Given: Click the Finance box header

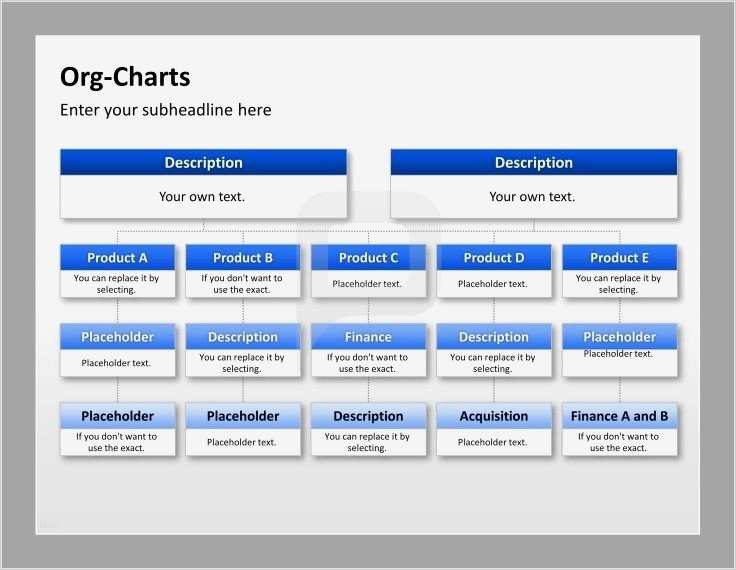Looking at the screenshot, I should (x=368, y=337).
